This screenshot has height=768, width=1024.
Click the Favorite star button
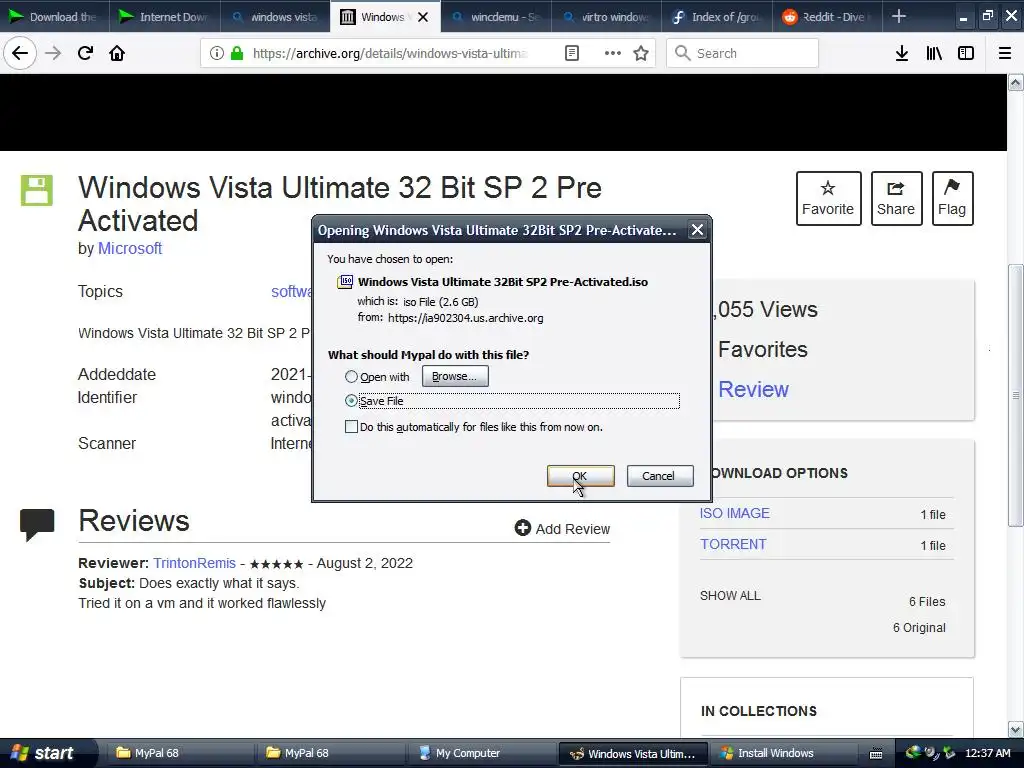[x=828, y=199]
